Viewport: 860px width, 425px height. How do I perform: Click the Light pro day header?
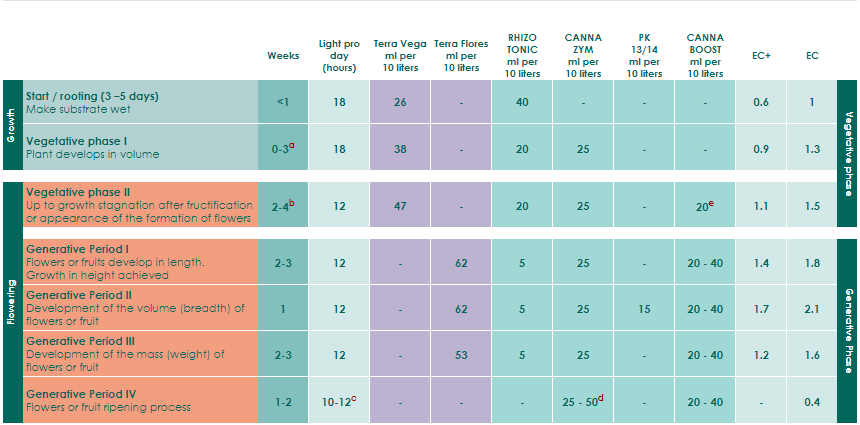339,55
